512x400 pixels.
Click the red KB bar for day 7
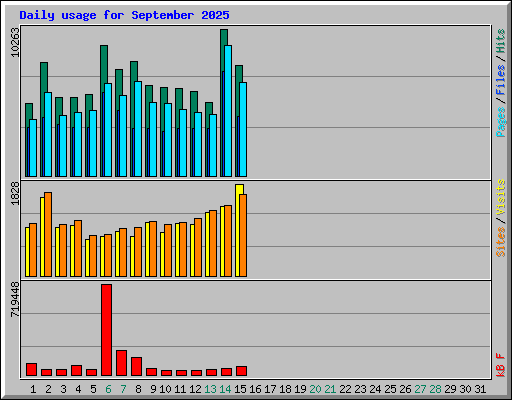pyautogui.click(x=122, y=363)
